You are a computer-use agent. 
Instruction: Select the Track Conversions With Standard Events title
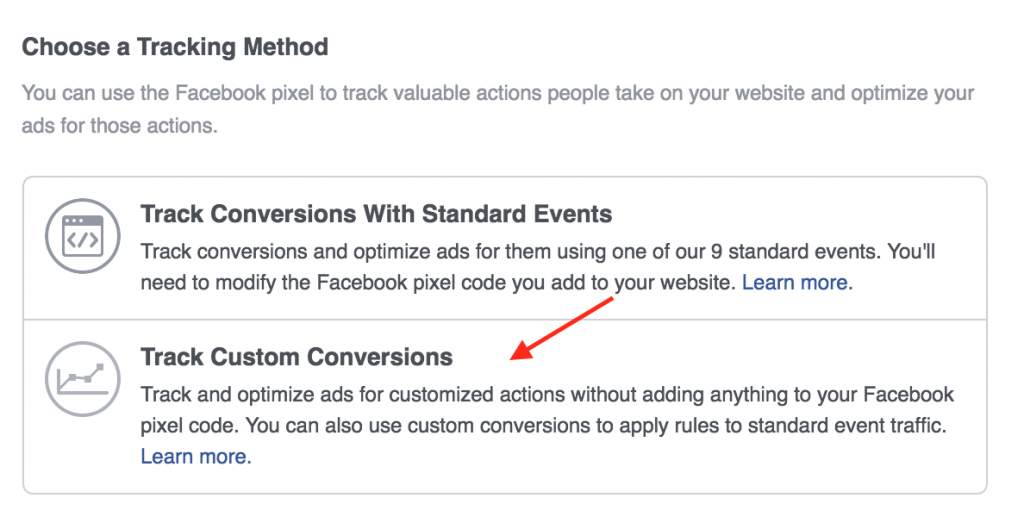click(x=376, y=213)
